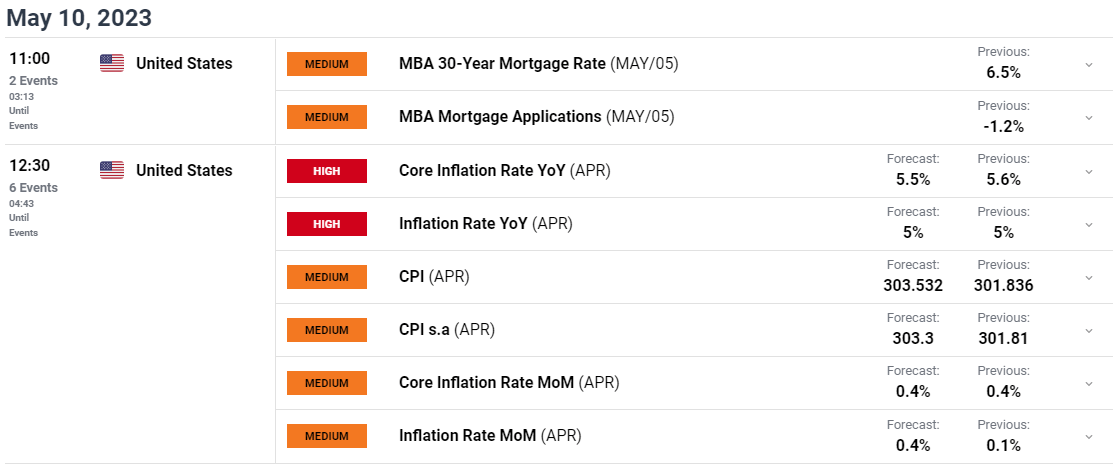The image size is (1115, 465).
Task: Click MEDIUM badge for MBA 30-Year Mortgage Rate
Action: (327, 64)
